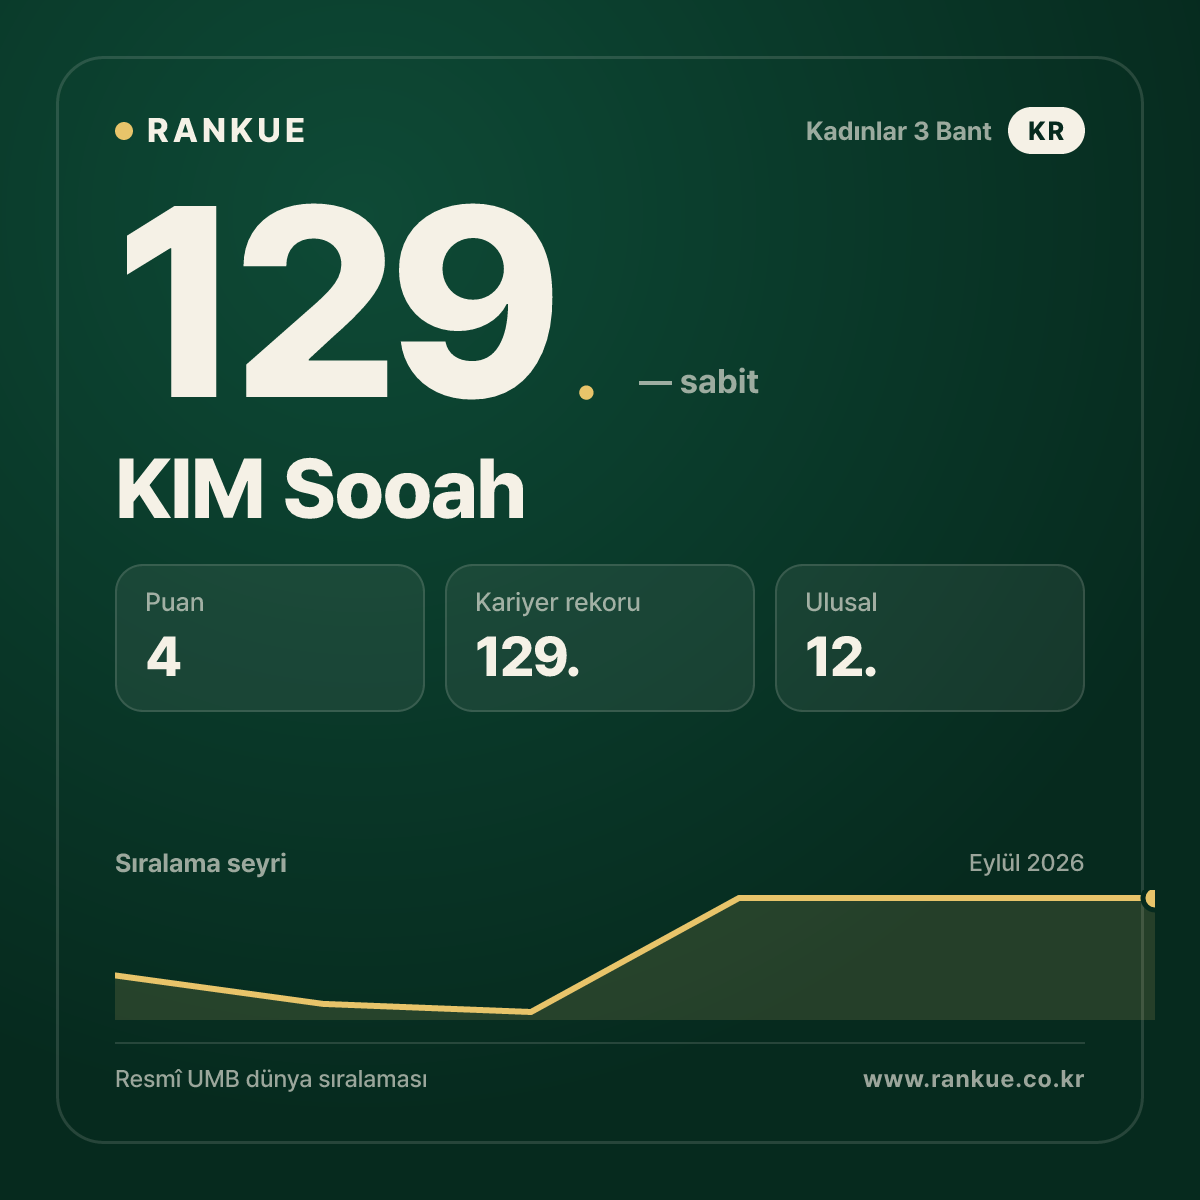Open the Puan stat card
The image size is (1200, 1200).
270,638
